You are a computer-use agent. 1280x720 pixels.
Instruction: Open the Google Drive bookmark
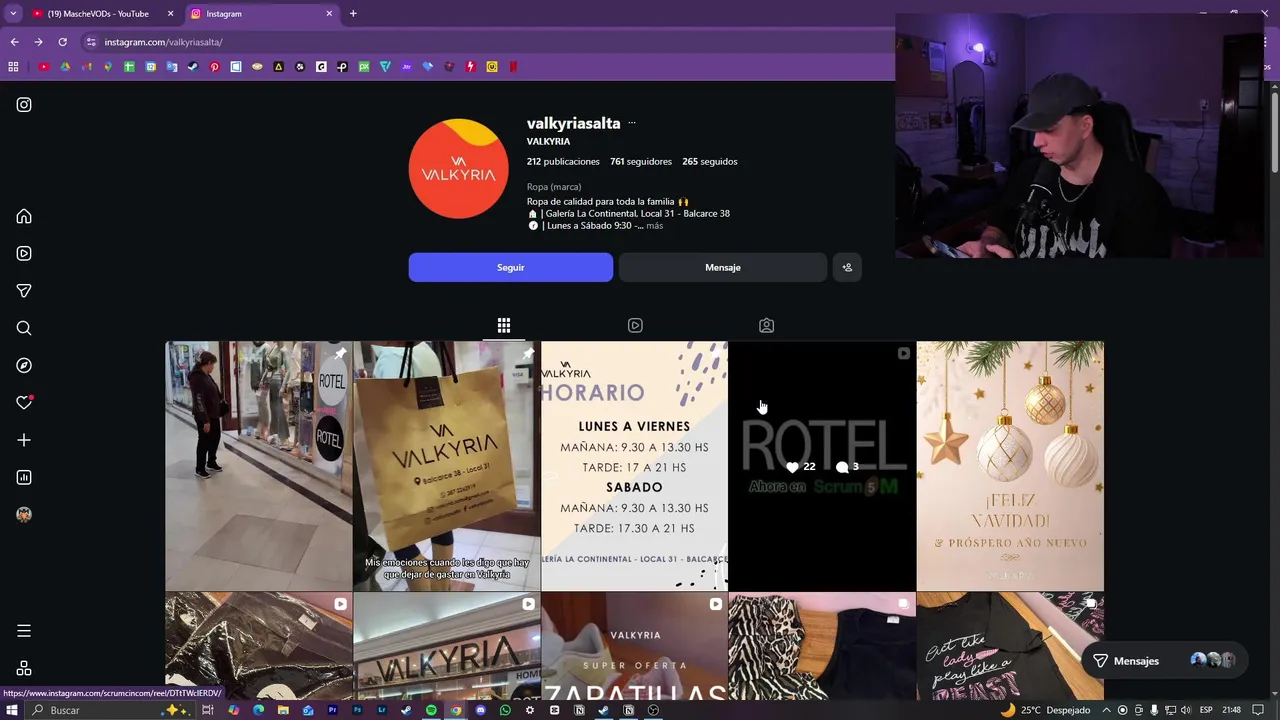coord(65,67)
